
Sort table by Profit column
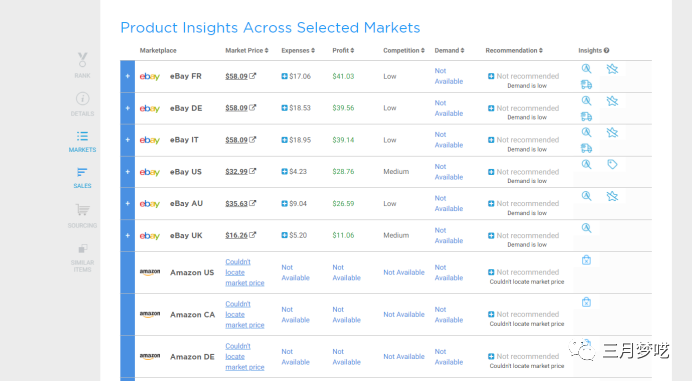[x=343, y=50]
